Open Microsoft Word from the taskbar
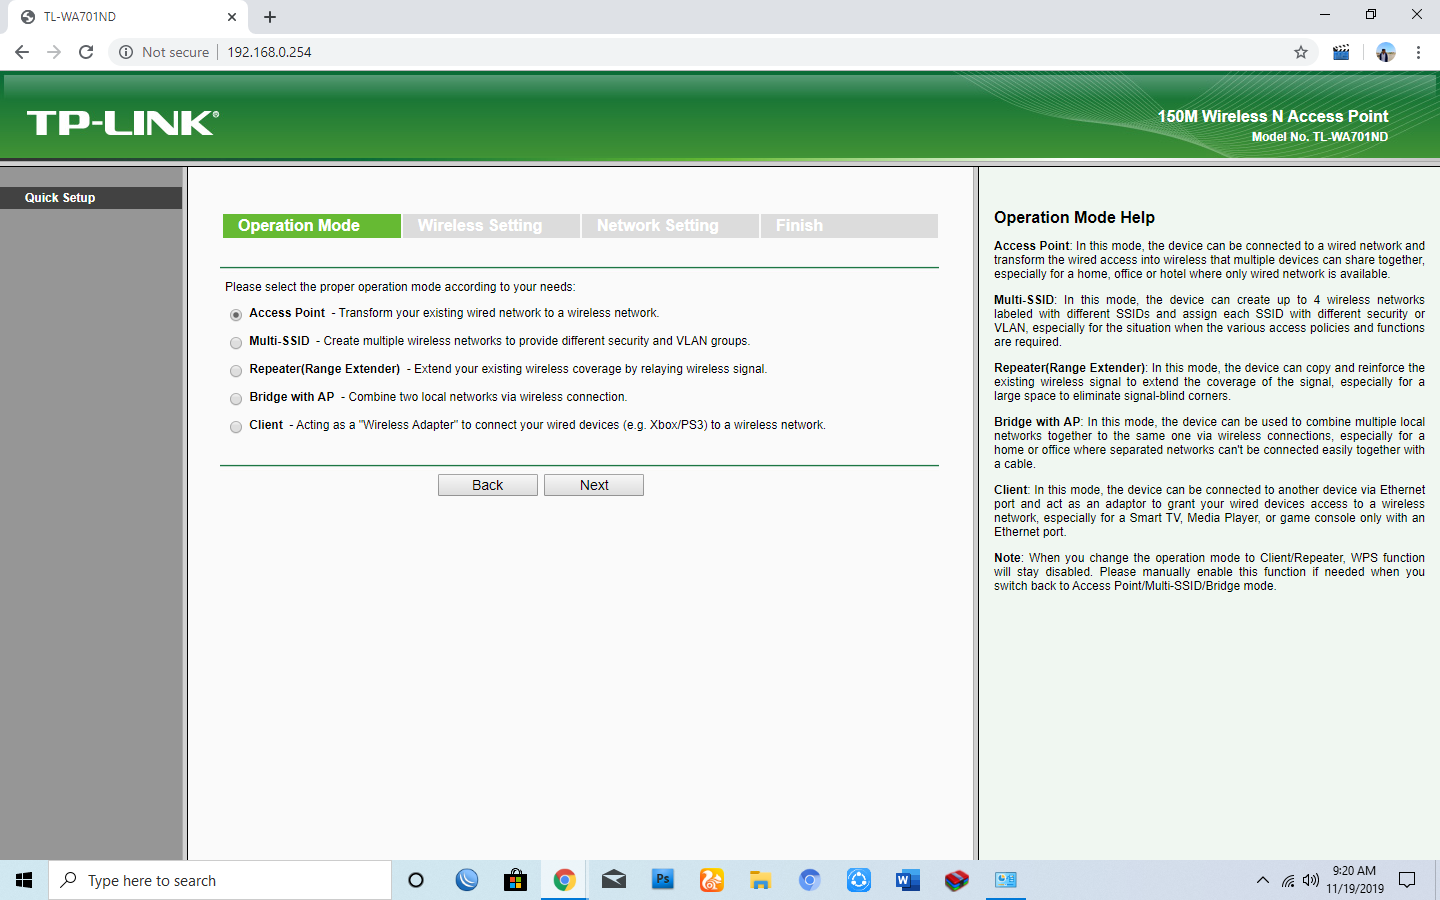The height and width of the screenshot is (900, 1440). point(907,880)
